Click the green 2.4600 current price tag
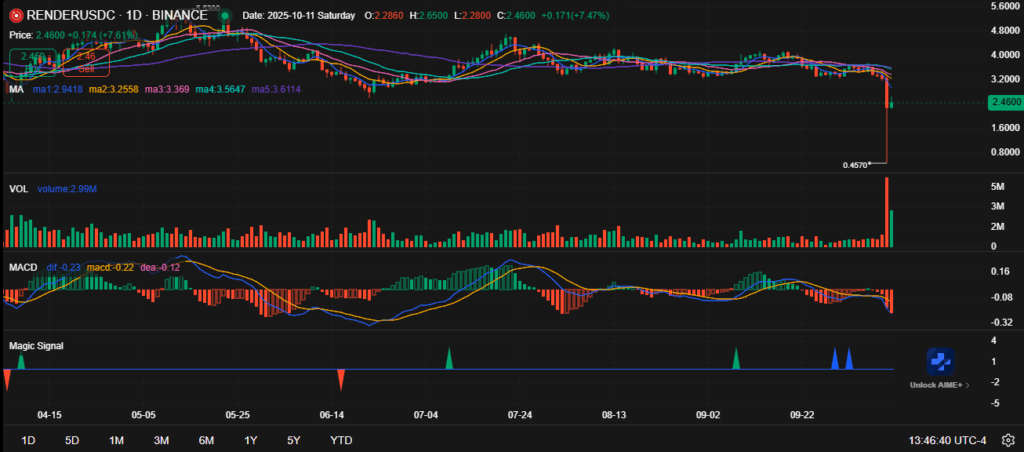 click(1003, 102)
